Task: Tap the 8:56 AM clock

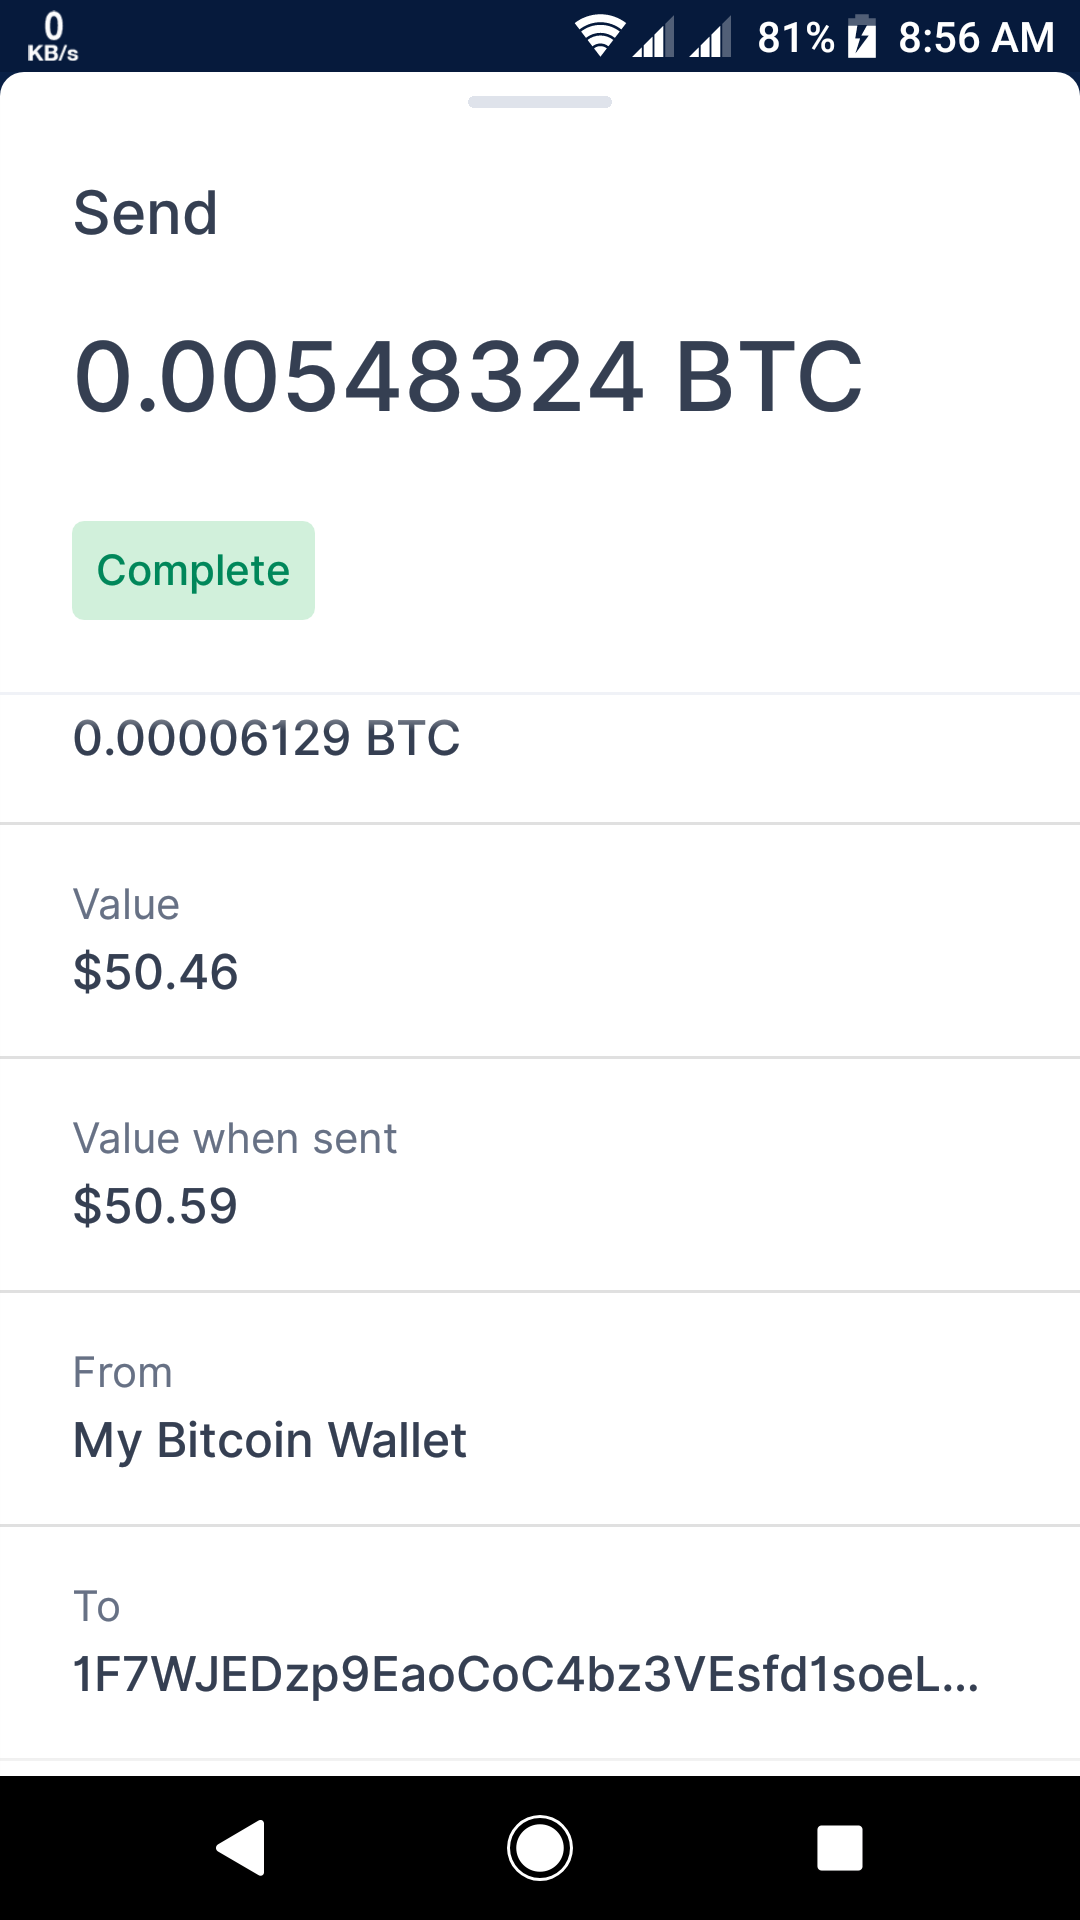Action: click(976, 38)
